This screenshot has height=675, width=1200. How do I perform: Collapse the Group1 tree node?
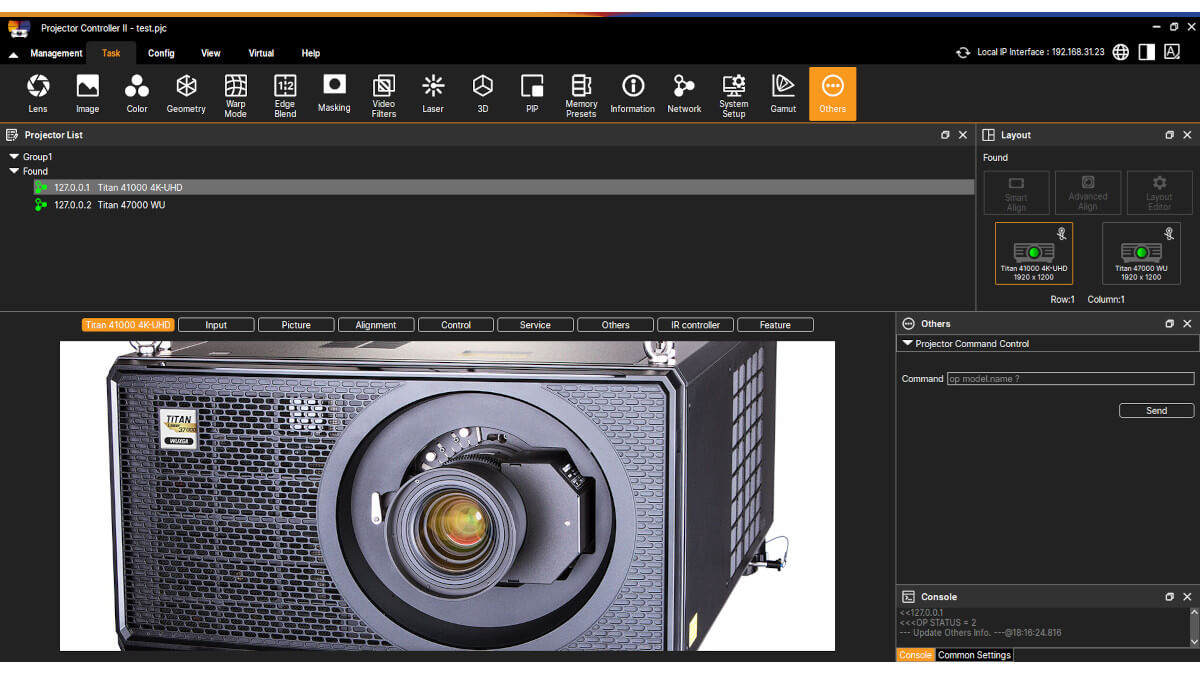[x=14, y=157]
